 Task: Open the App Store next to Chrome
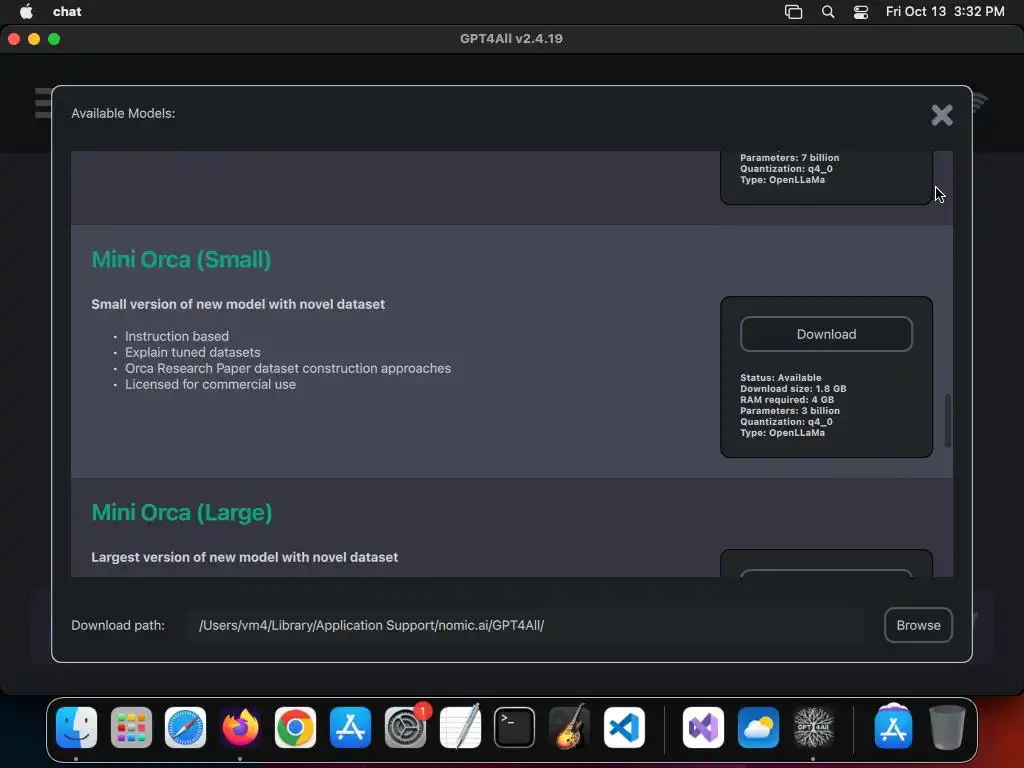(x=350, y=728)
